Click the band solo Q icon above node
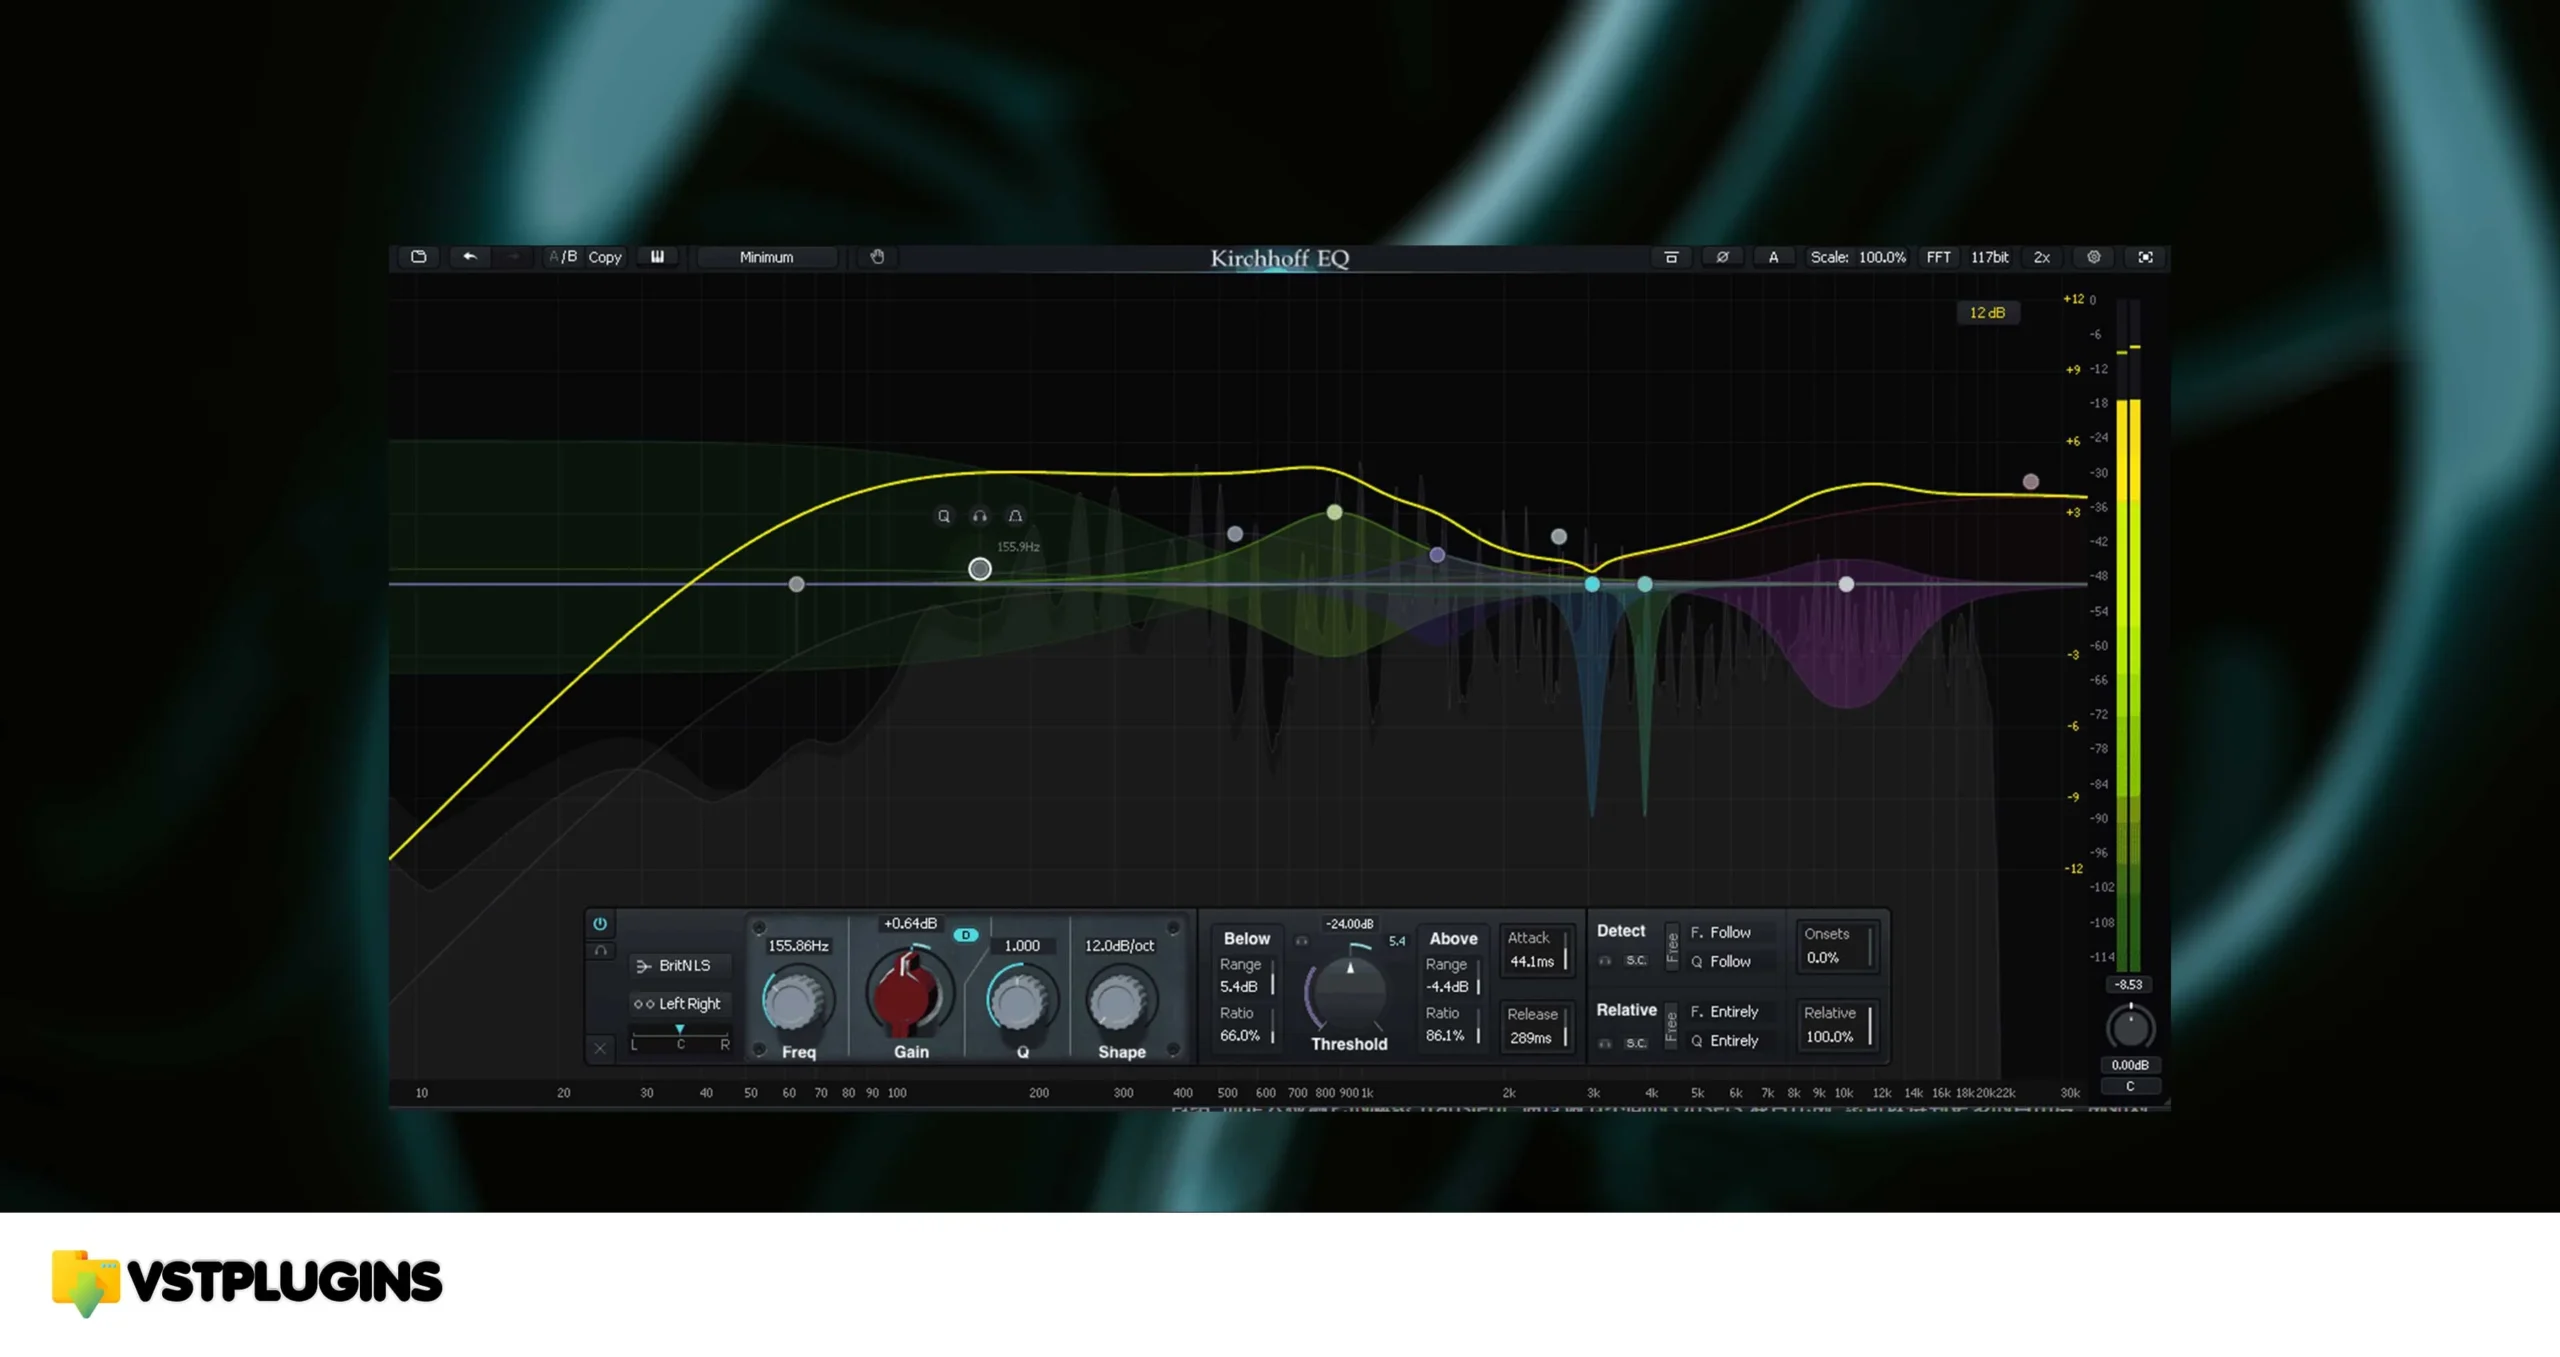Image resolution: width=2560 pixels, height=1357 pixels. point(943,516)
